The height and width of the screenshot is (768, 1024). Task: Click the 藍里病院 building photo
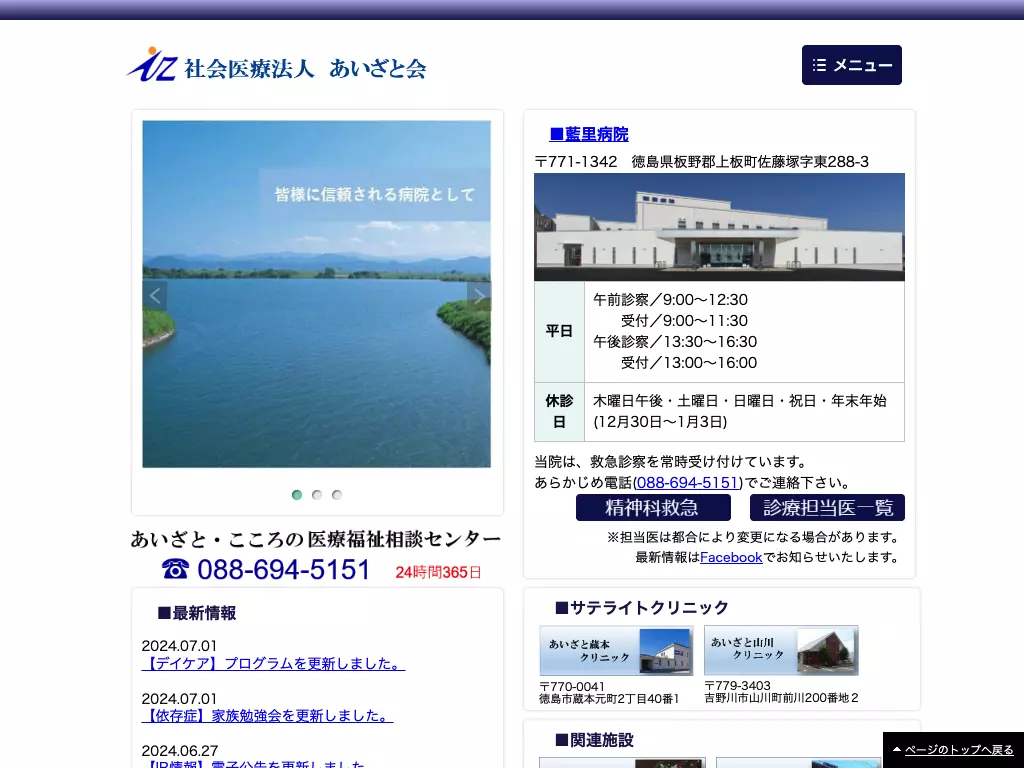(x=719, y=227)
